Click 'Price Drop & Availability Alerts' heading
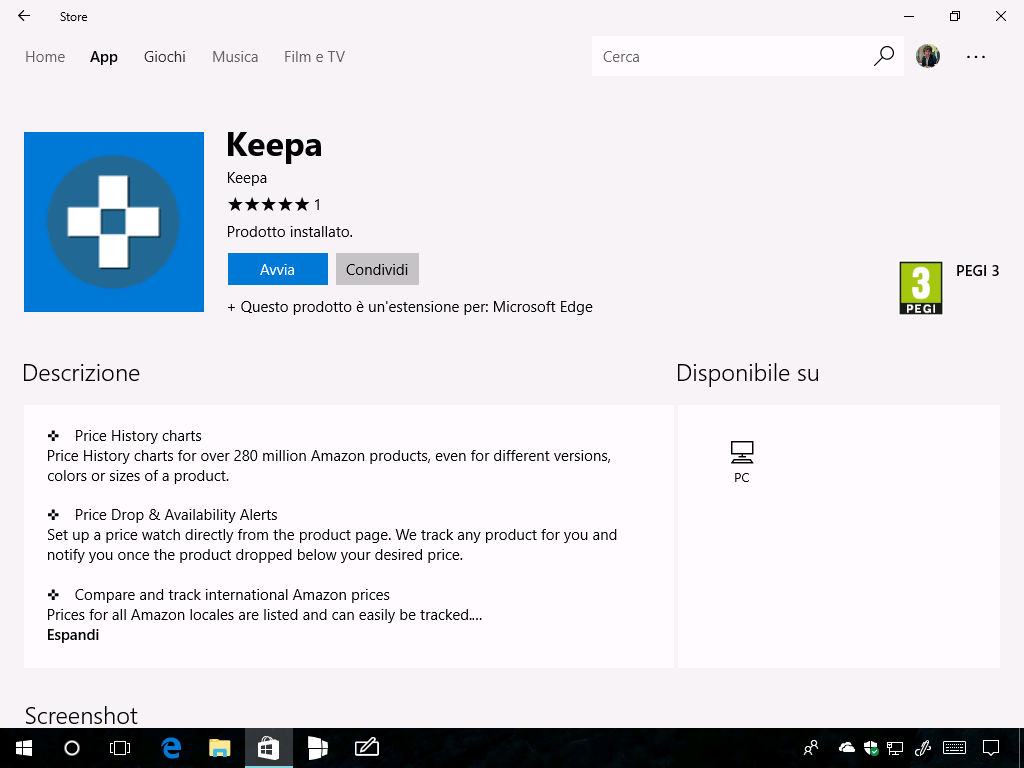 (x=176, y=515)
